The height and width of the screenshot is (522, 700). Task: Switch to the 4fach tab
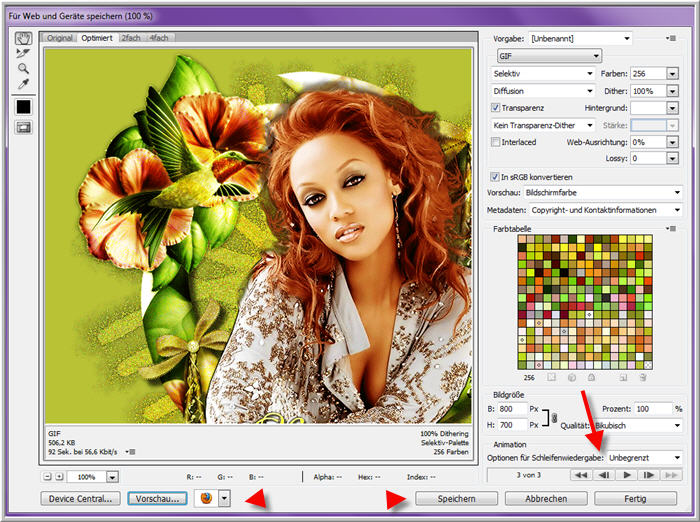[159, 38]
